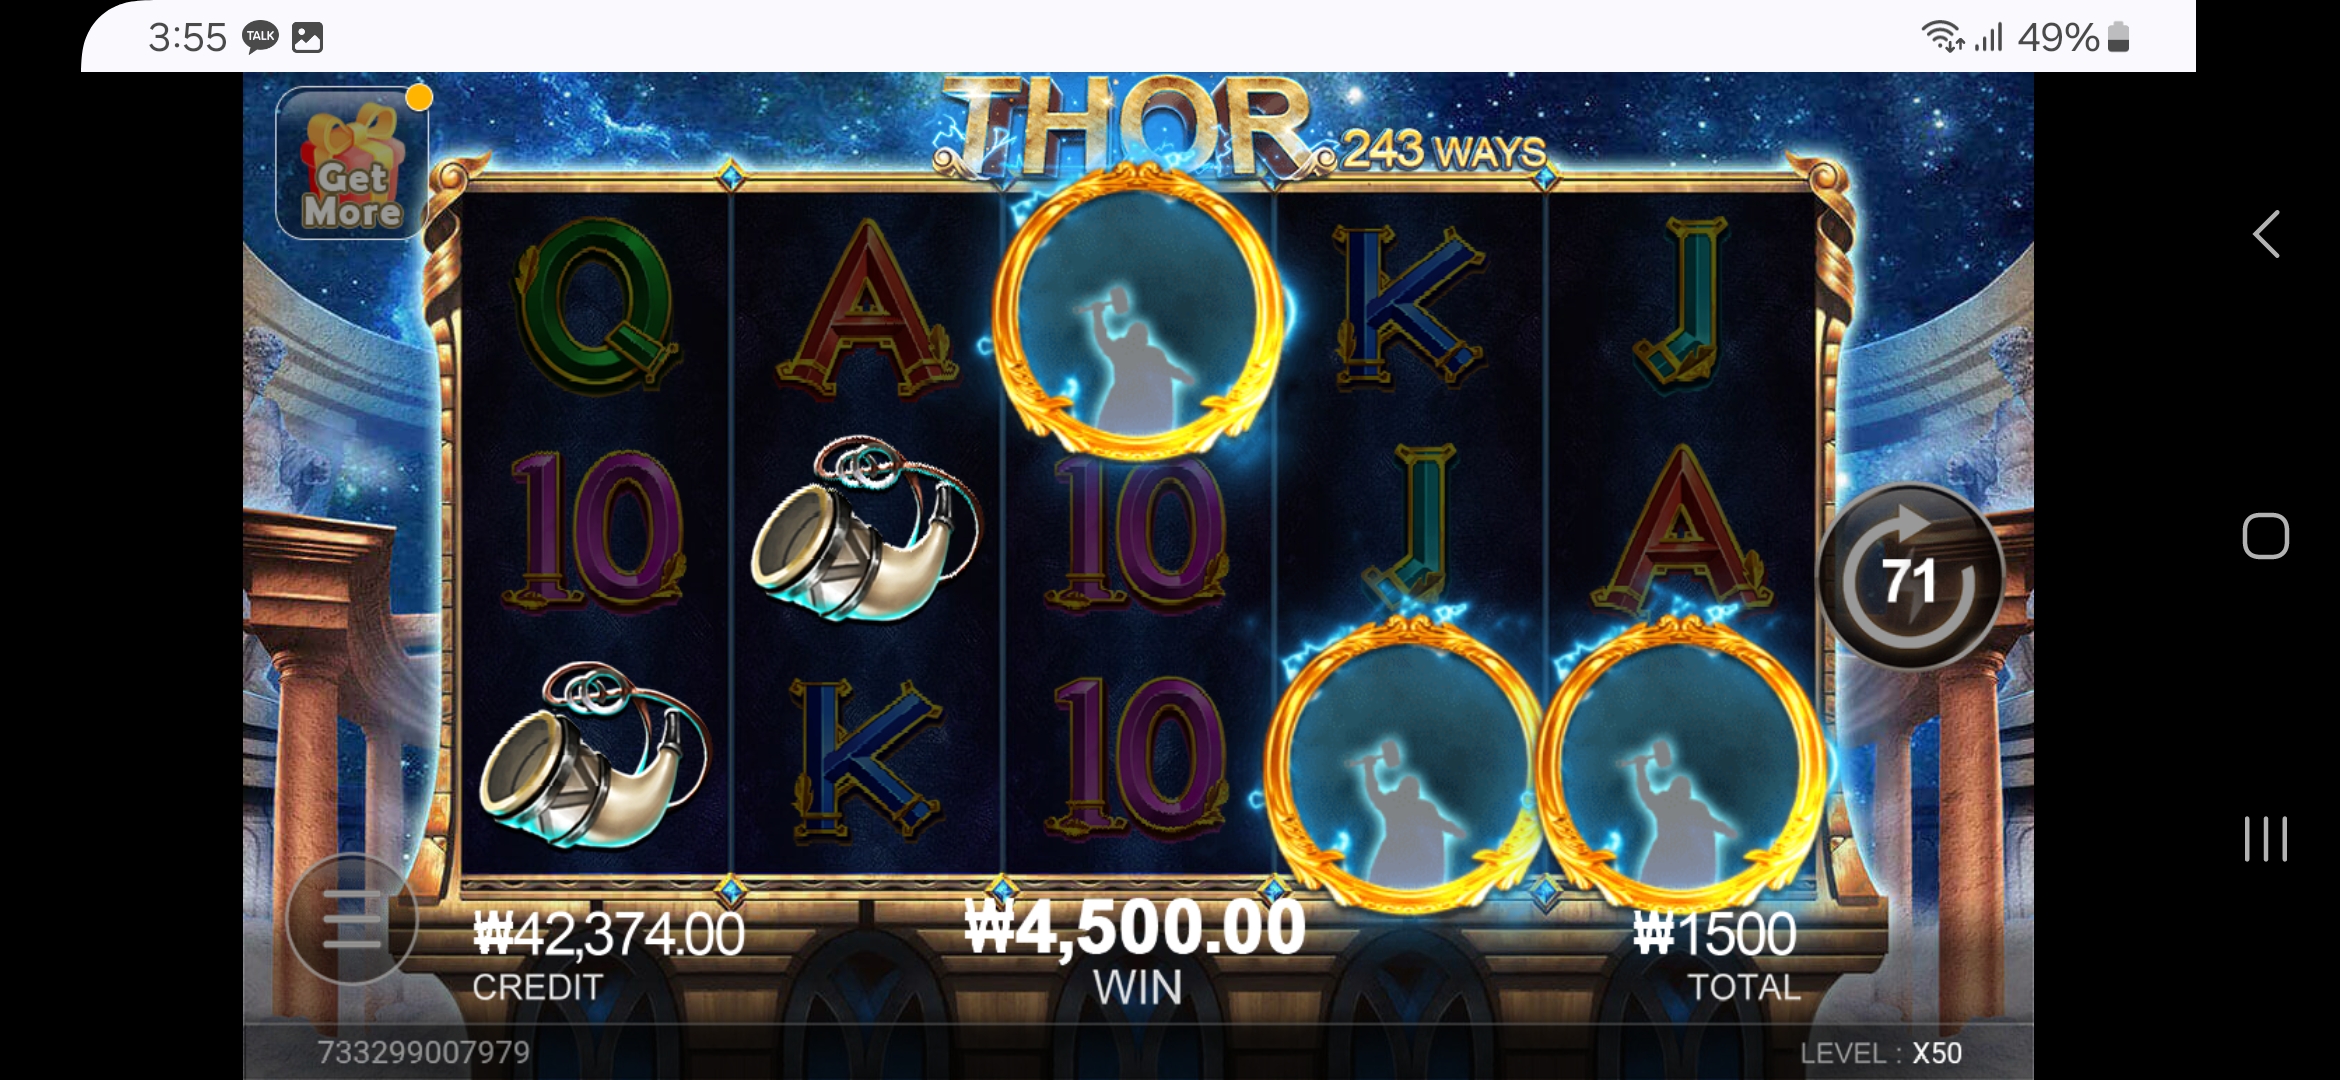
Task: Tap the LEVEL X50 indicator
Action: (x=1881, y=1053)
